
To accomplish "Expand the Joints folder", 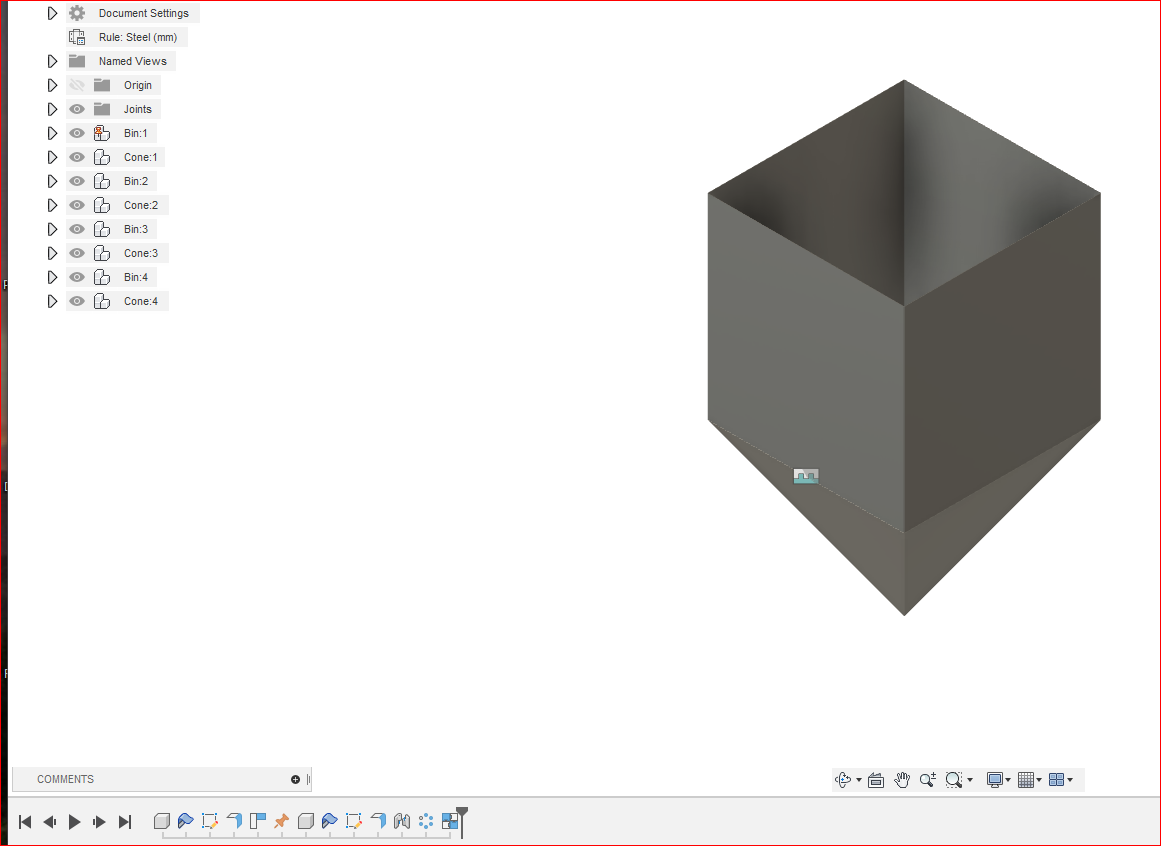I will coord(52,110).
